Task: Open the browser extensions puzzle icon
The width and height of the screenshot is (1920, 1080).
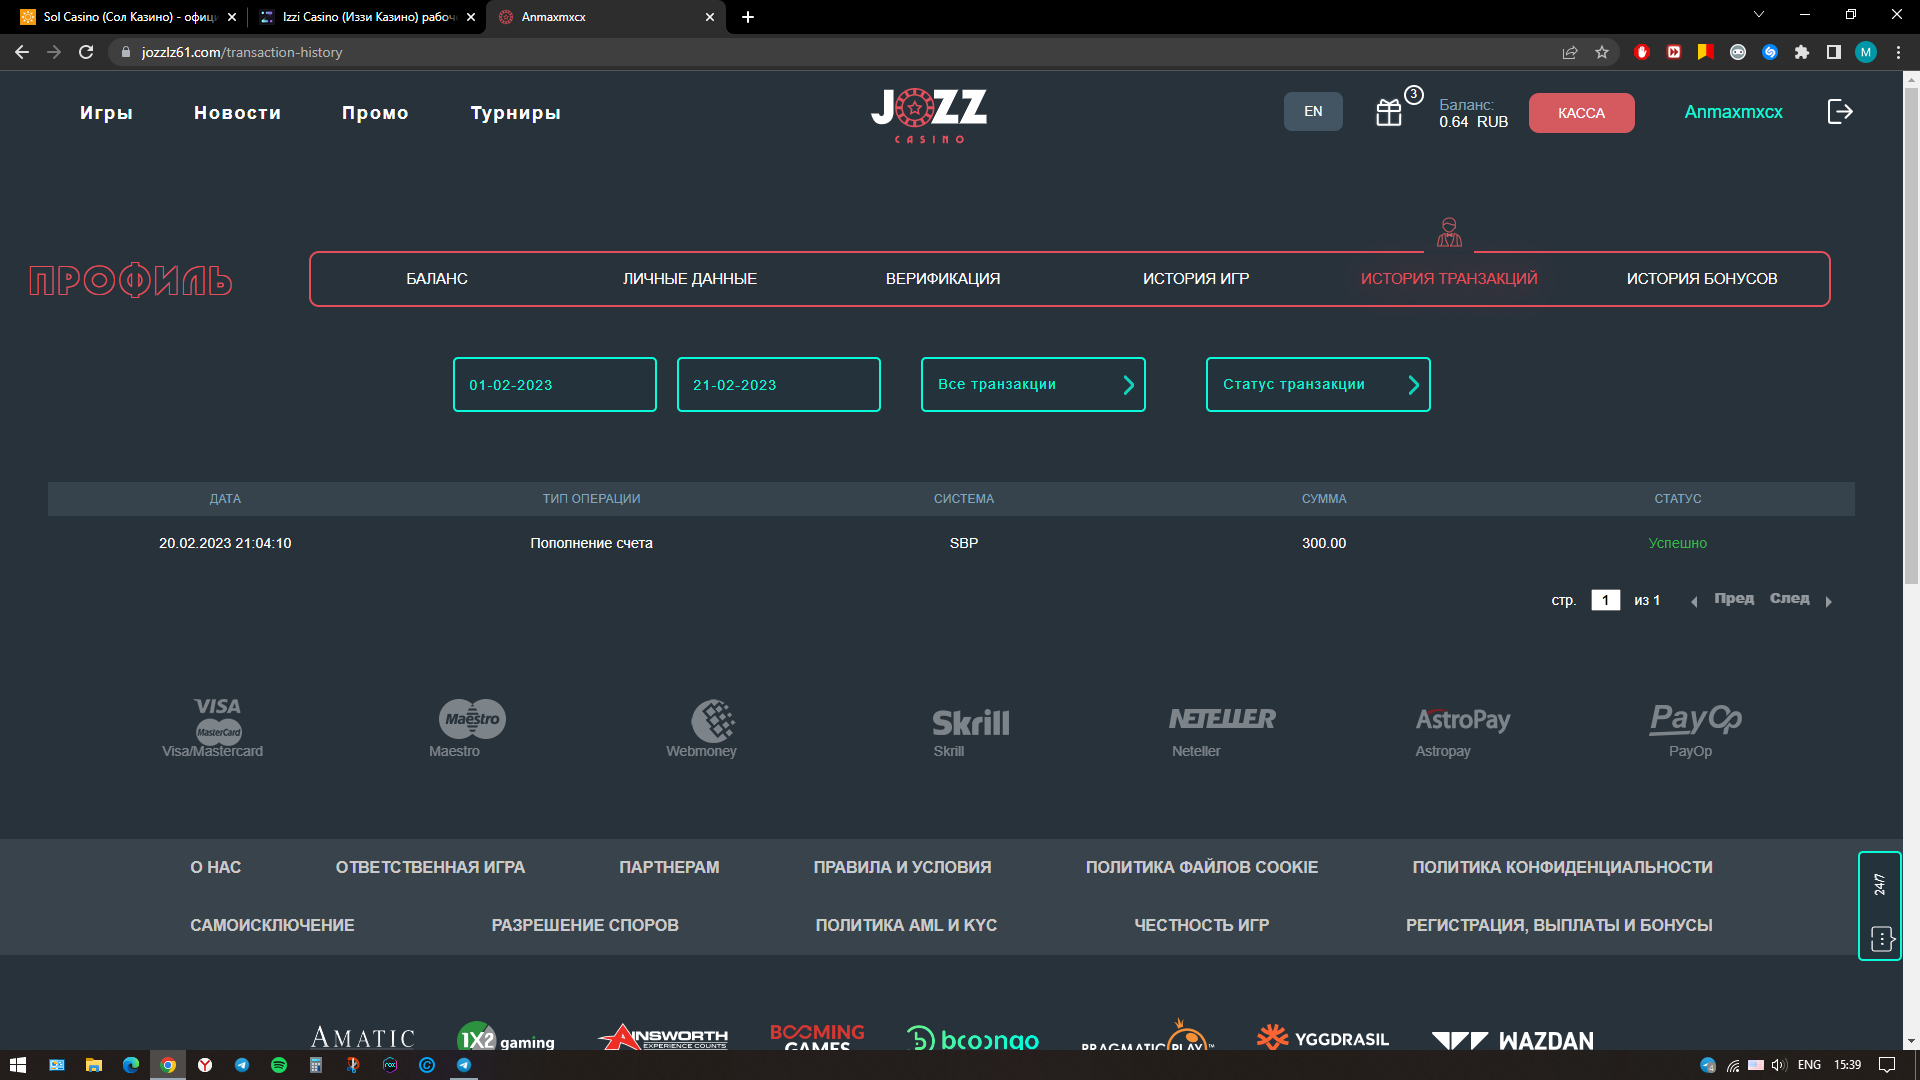Action: pyautogui.click(x=1802, y=52)
